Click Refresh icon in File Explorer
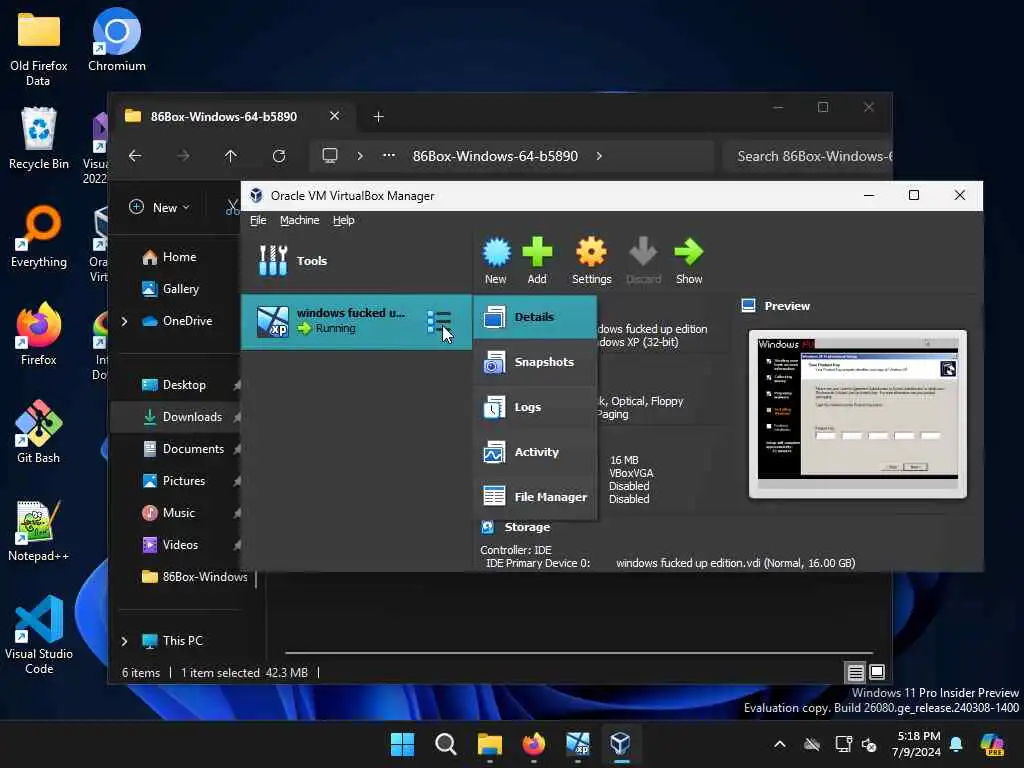The image size is (1024, 768). 279,156
